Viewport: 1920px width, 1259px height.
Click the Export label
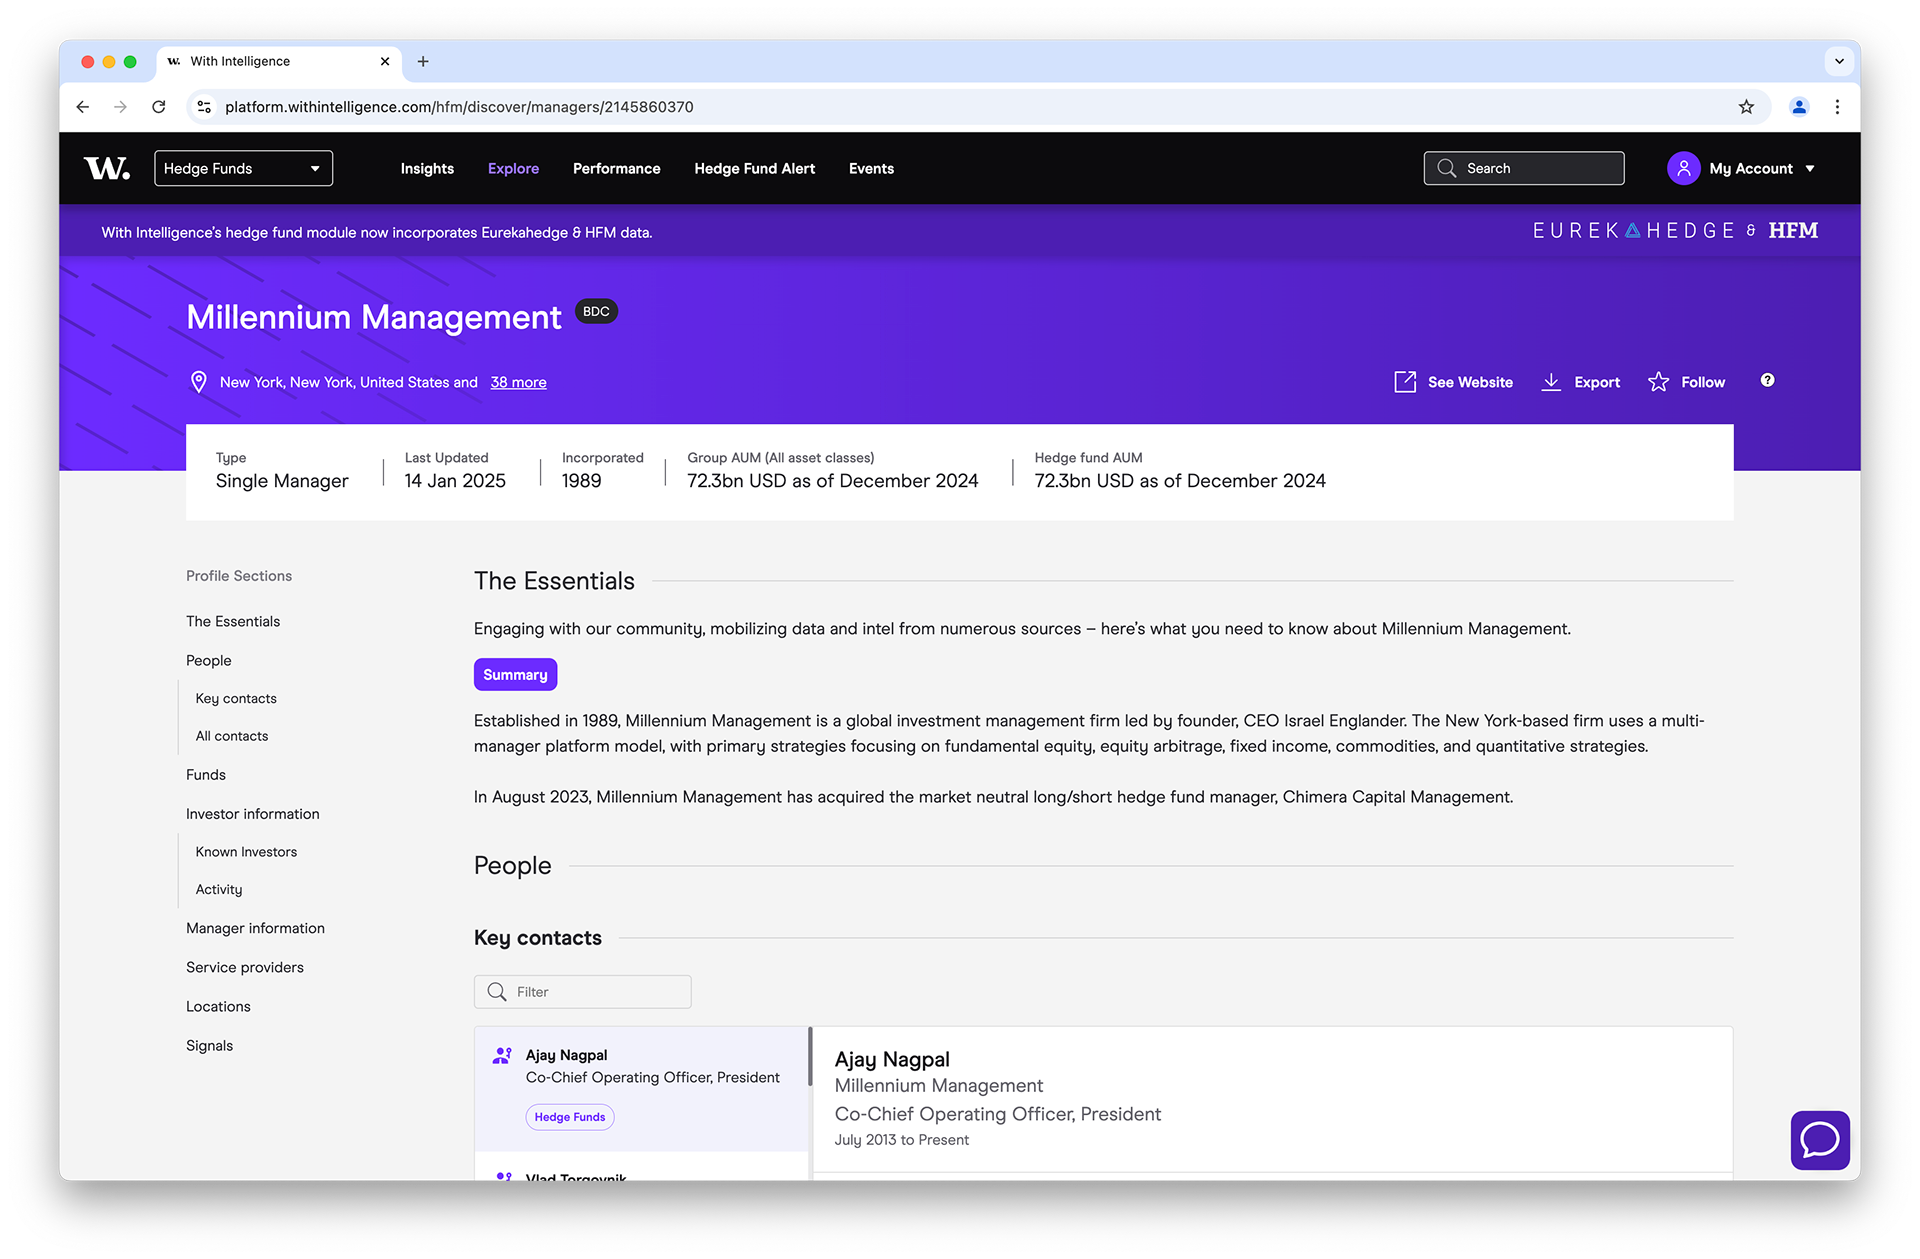[1597, 382]
